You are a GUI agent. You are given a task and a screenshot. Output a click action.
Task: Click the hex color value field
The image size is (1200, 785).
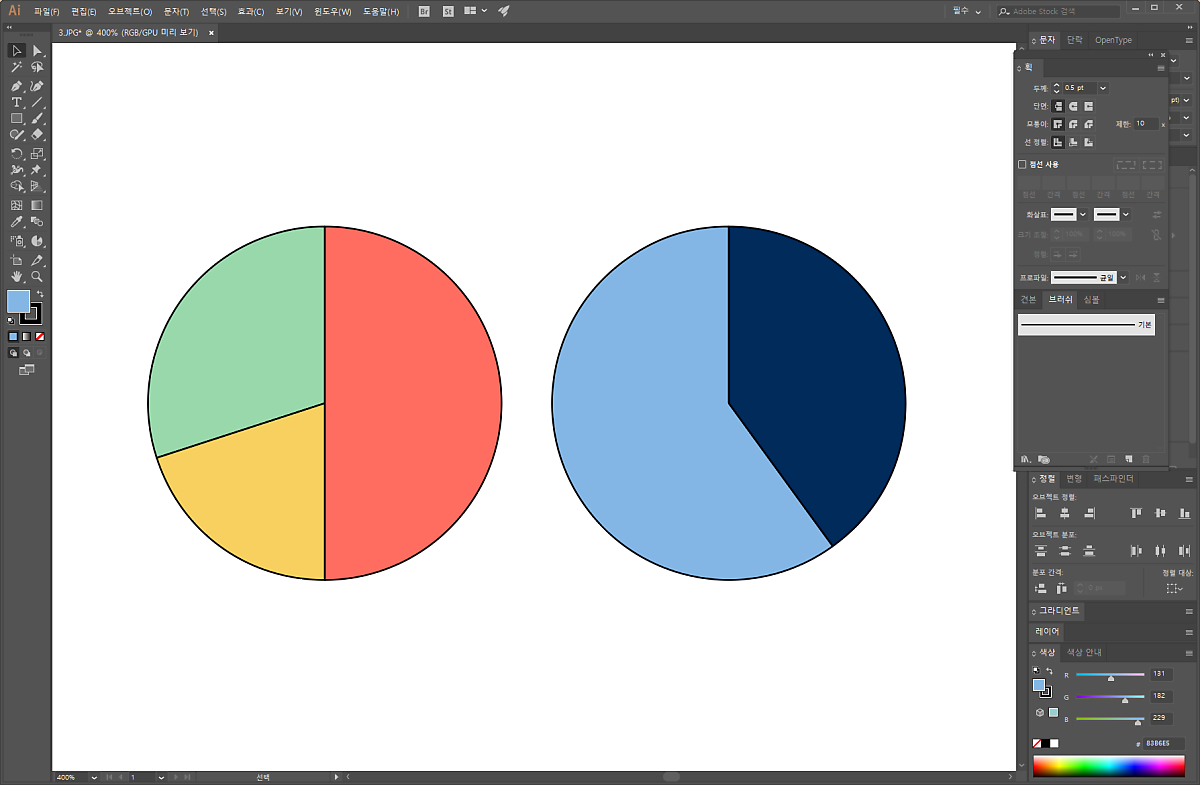[1164, 744]
